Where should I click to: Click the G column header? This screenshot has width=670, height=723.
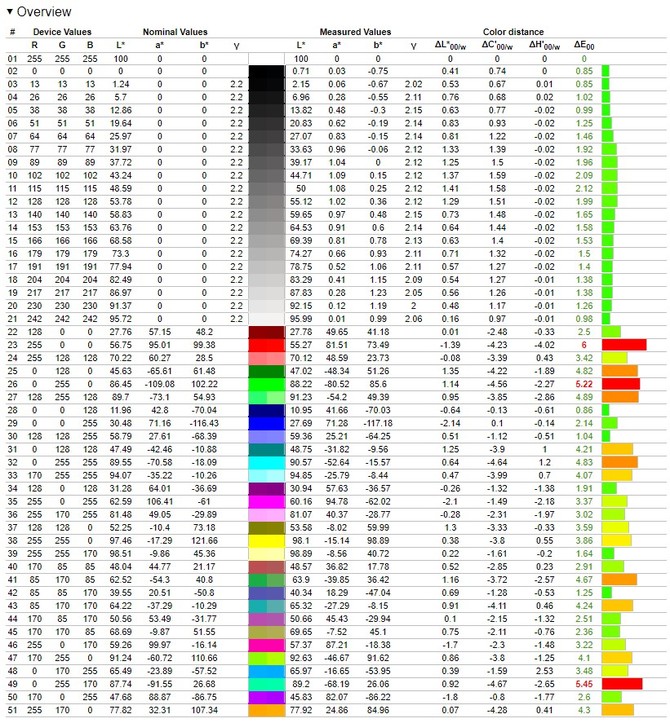tap(62, 45)
